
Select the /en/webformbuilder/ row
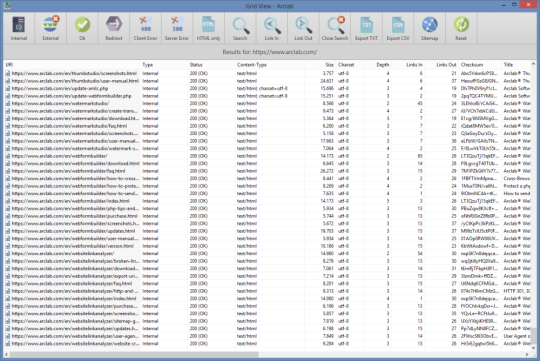pyautogui.click(x=267, y=156)
